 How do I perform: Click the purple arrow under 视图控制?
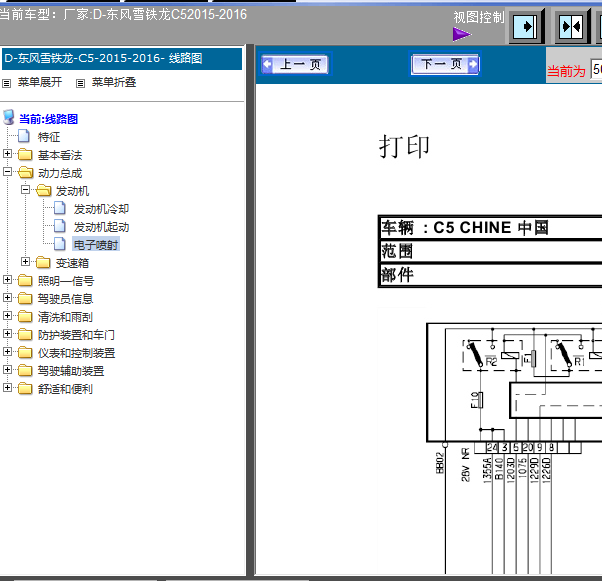tap(461, 34)
